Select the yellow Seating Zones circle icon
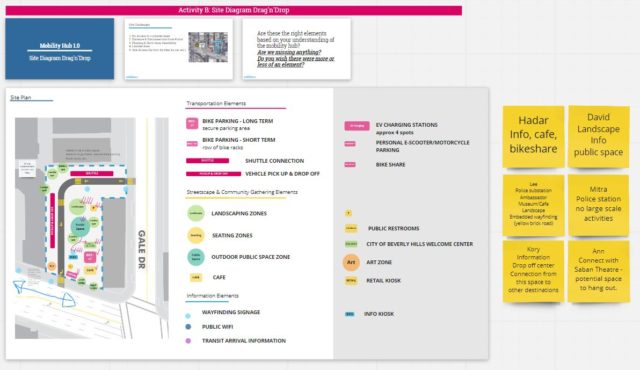This screenshot has width=640, height=370. (x=196, y=235)
